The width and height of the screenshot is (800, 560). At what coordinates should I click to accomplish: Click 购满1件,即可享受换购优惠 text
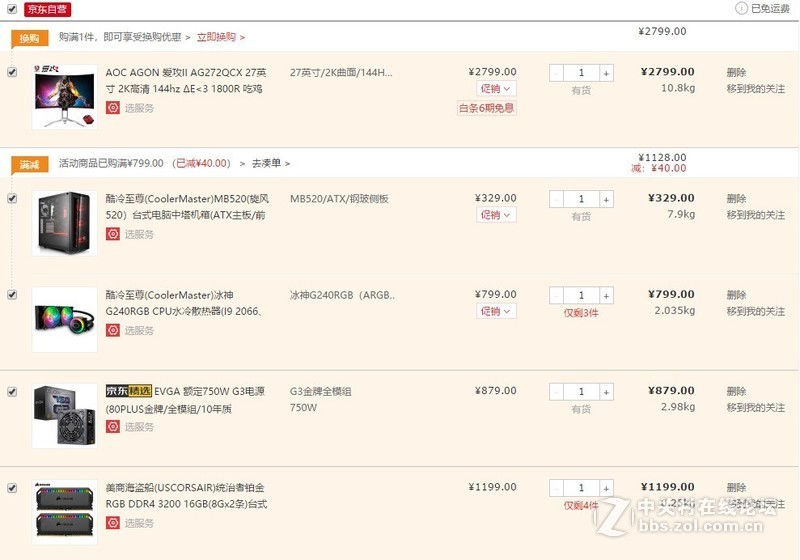(x=120, y=37)
